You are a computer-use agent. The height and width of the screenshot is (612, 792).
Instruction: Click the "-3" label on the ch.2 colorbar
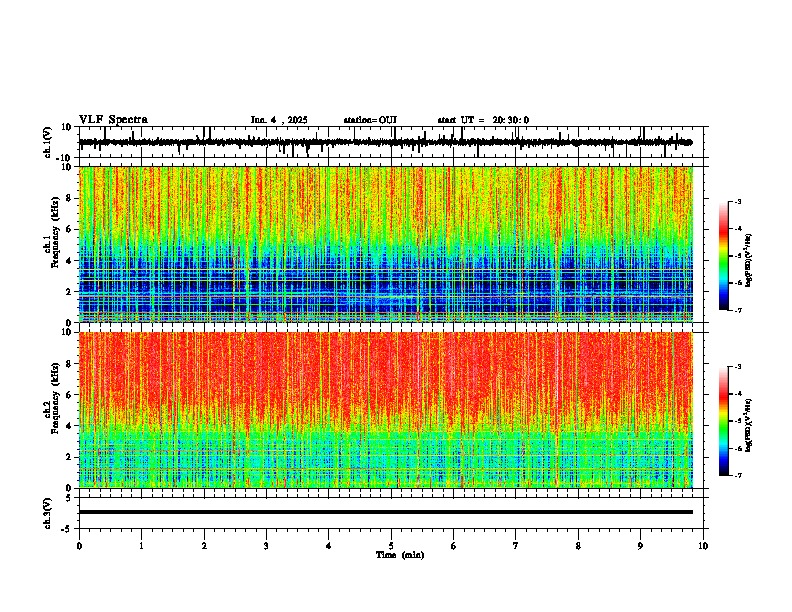pyautogui.click(x=737, y=367)
